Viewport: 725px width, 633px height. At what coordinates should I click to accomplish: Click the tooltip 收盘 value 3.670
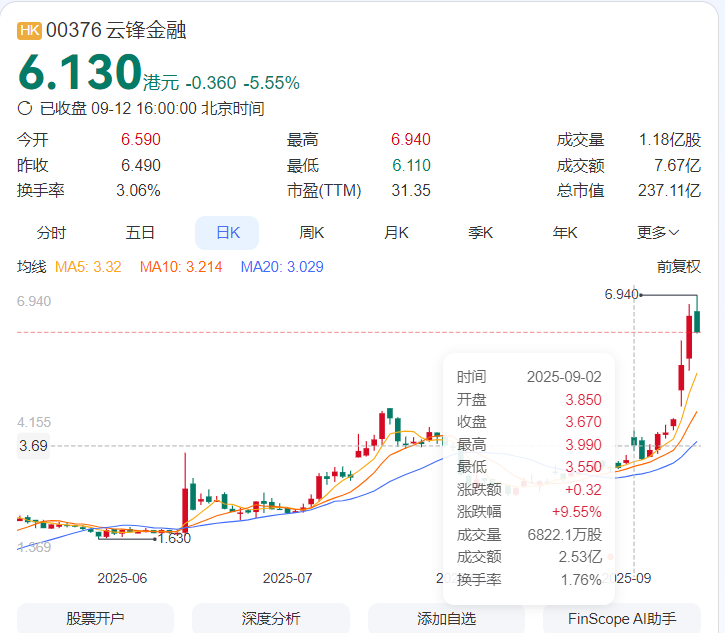coord(584,422)
